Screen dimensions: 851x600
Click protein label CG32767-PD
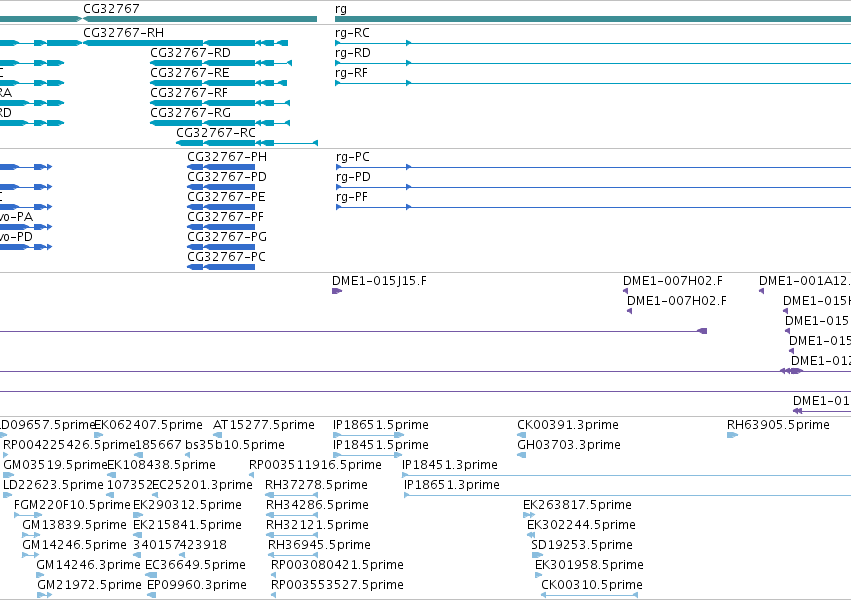(x=227, y=177)
